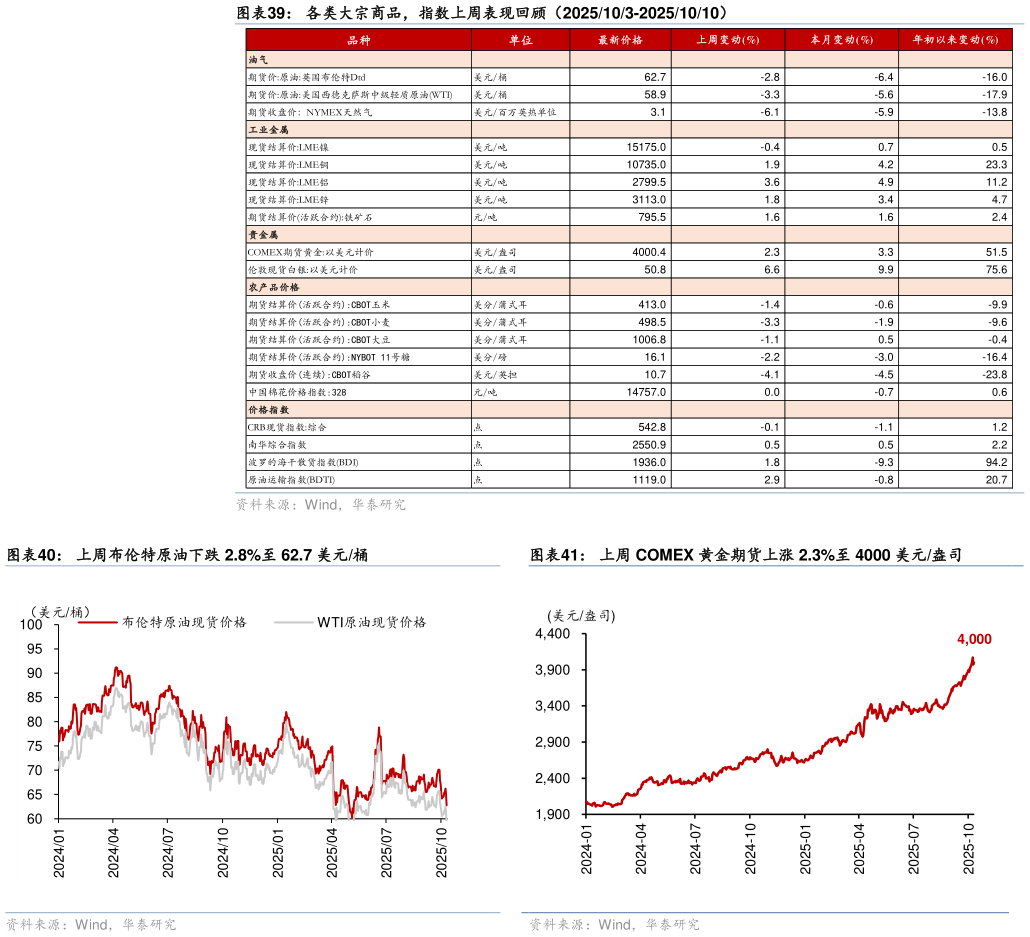
Task: Click the red 布伦特原油现货价格 legend line
Action: tap(96, 622)
